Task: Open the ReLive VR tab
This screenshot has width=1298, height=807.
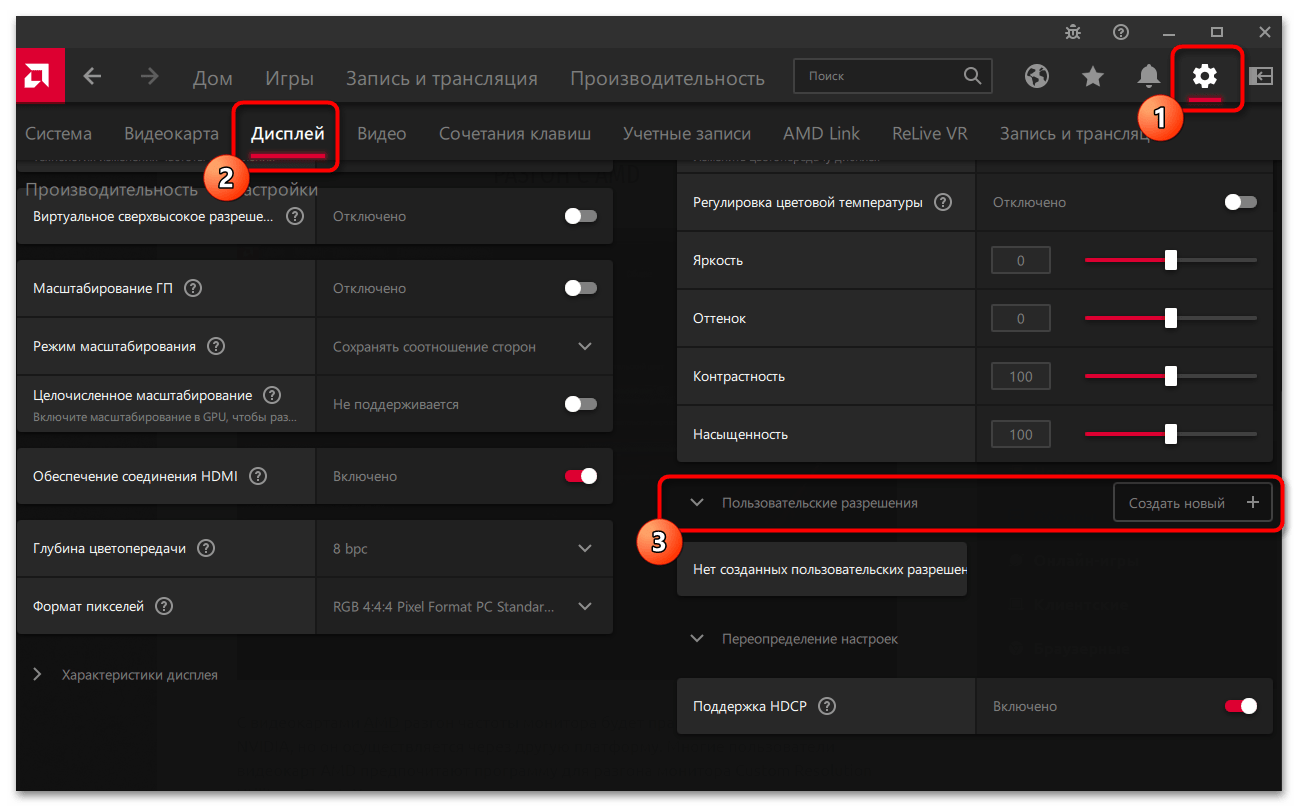Action: coord(930,133)
